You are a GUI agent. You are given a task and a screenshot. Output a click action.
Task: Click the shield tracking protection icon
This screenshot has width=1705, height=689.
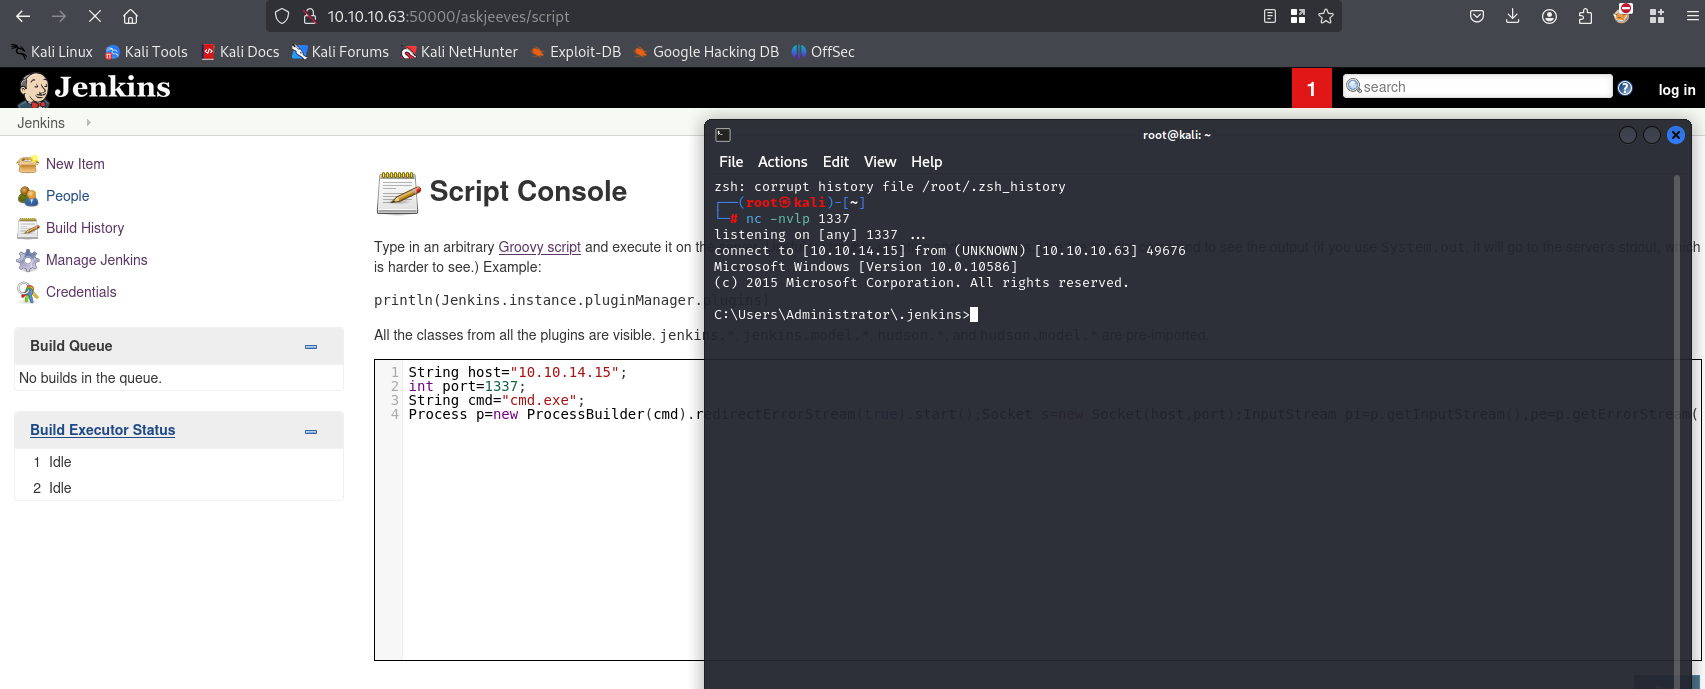(x=282, y=16)
